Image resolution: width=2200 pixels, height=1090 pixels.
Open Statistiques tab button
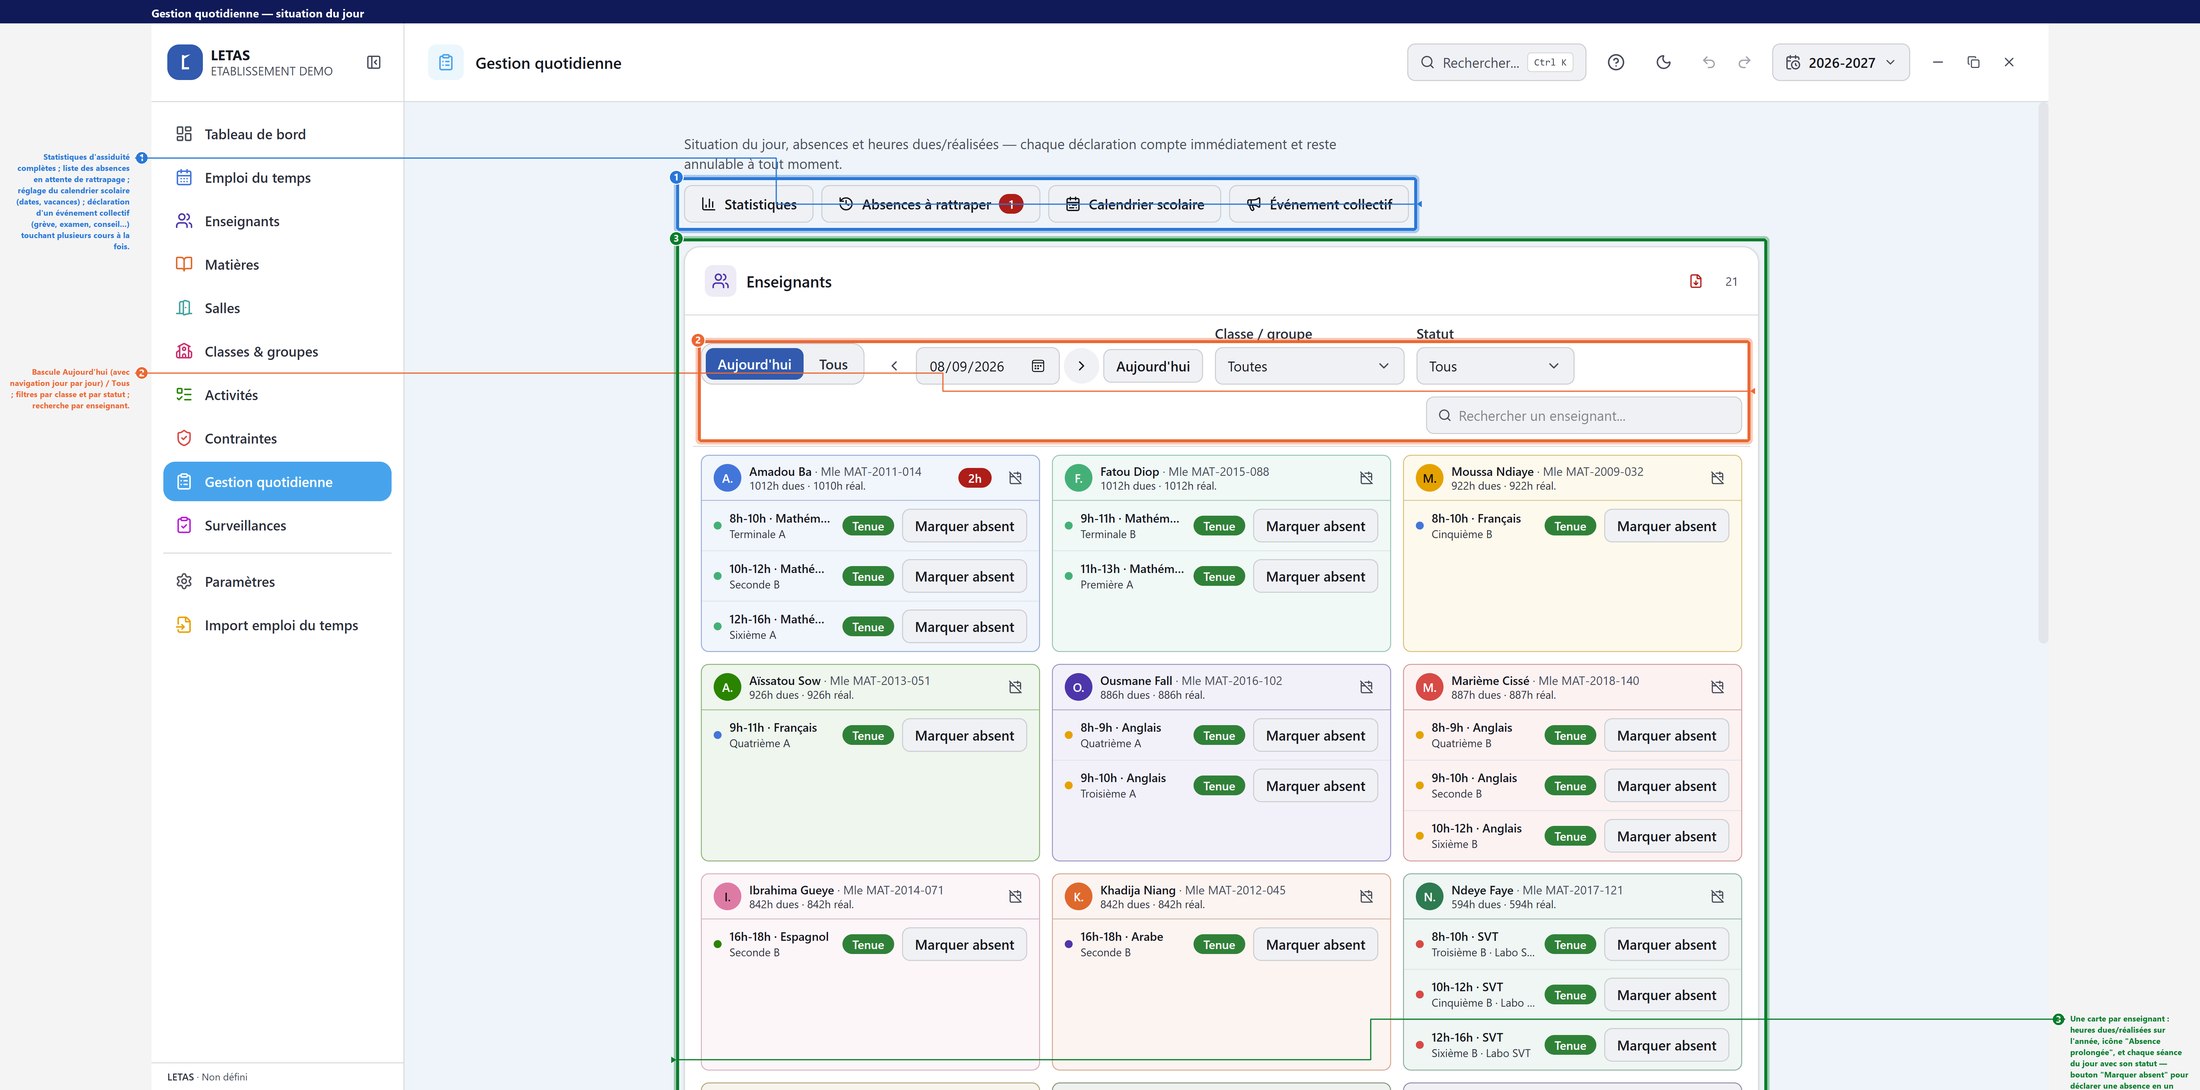[749, 204]
